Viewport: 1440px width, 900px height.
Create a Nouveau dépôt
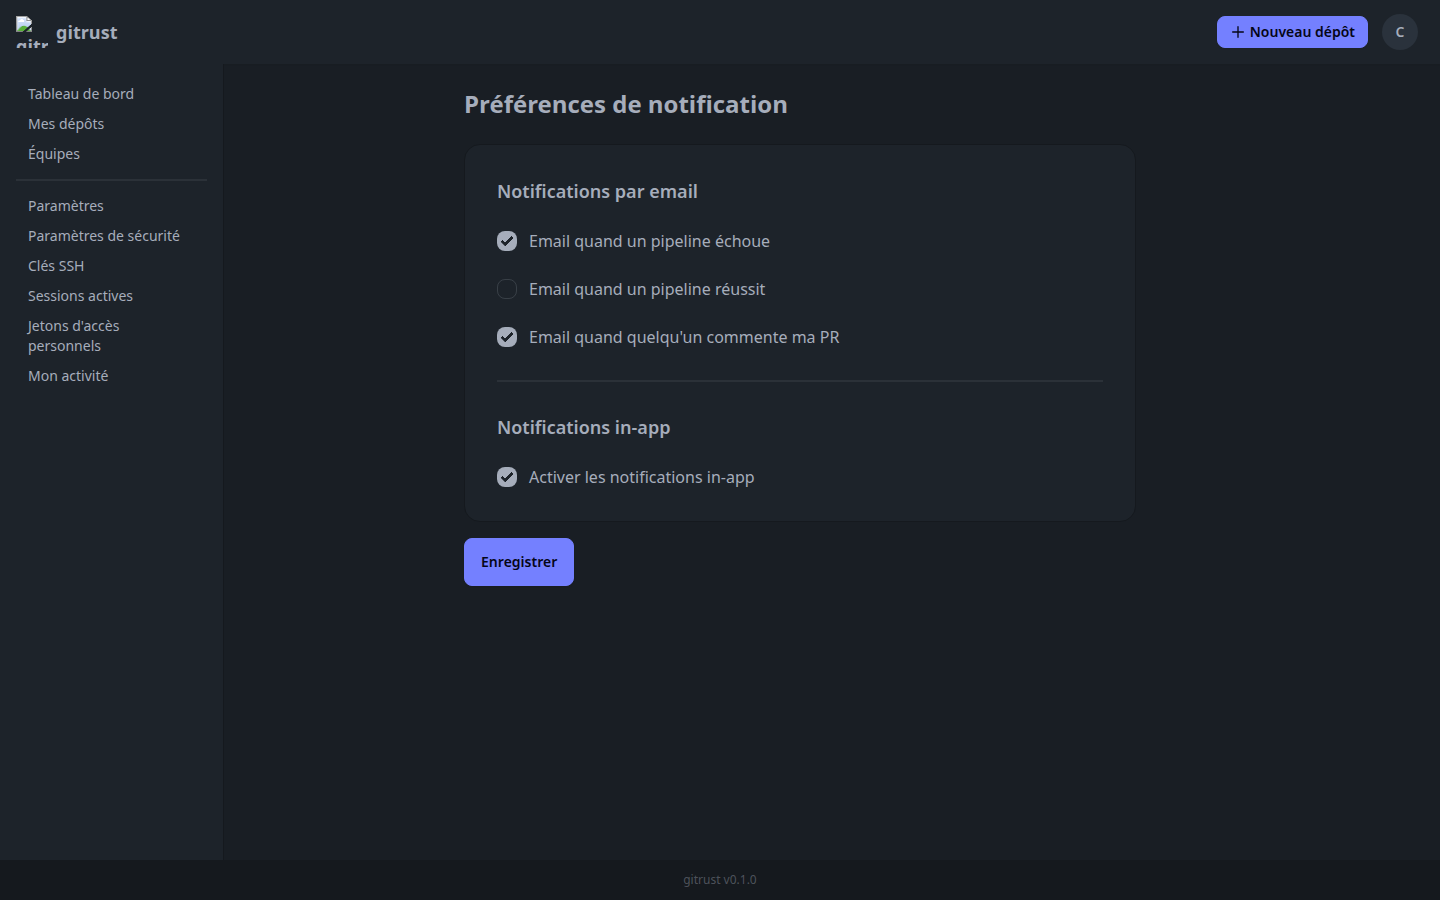[1292, 31]
